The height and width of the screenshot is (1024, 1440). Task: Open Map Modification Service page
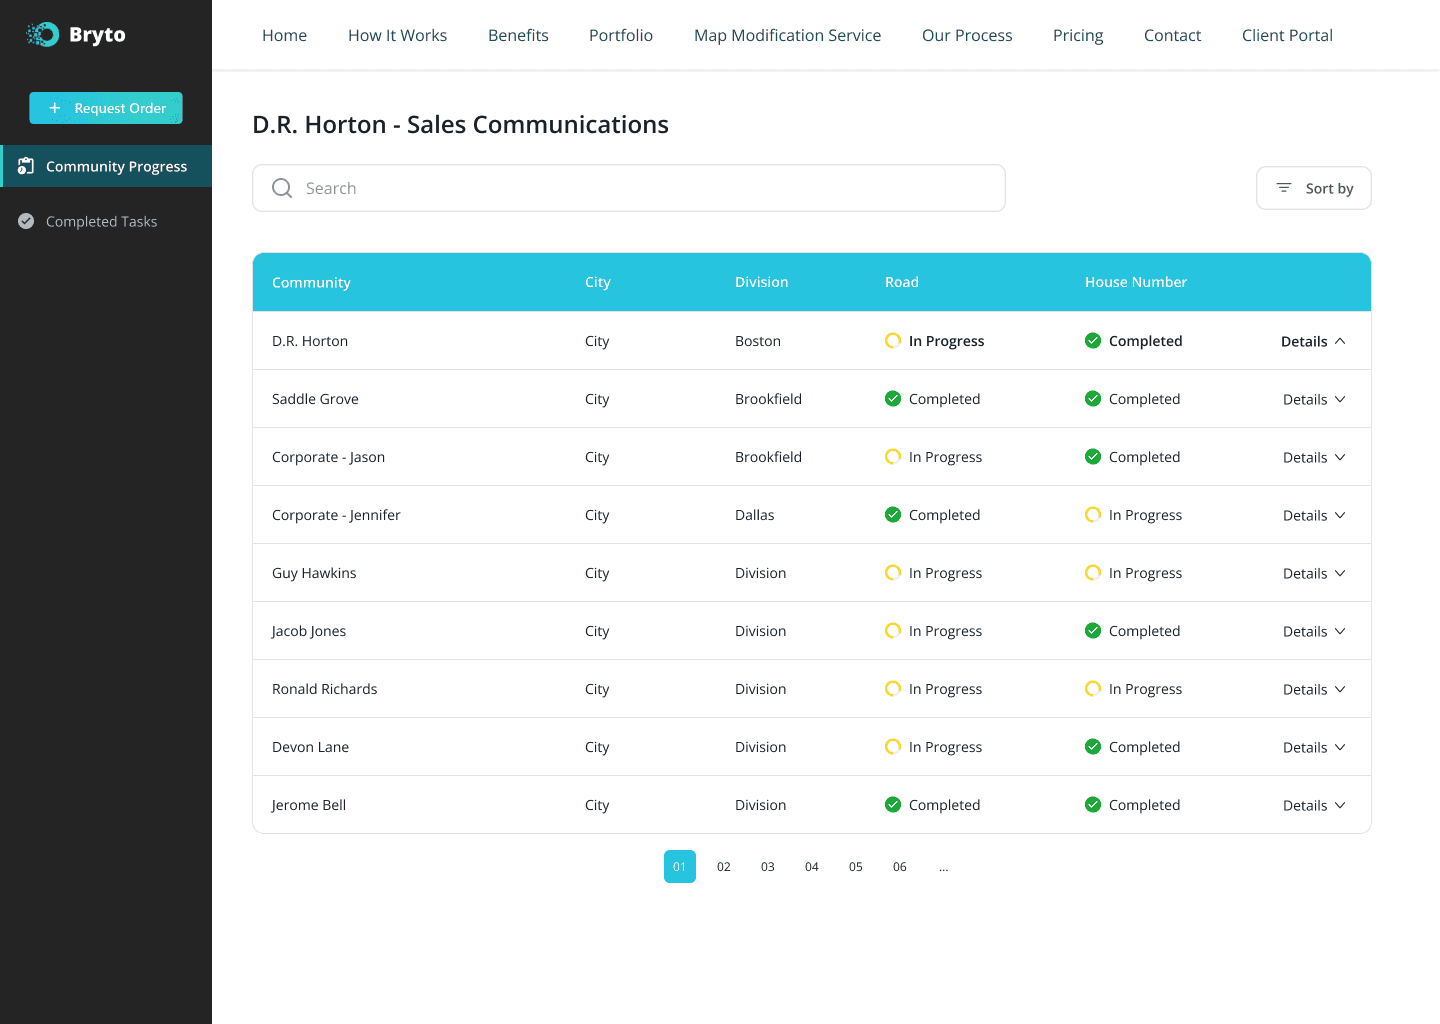[x=787, y=35]
